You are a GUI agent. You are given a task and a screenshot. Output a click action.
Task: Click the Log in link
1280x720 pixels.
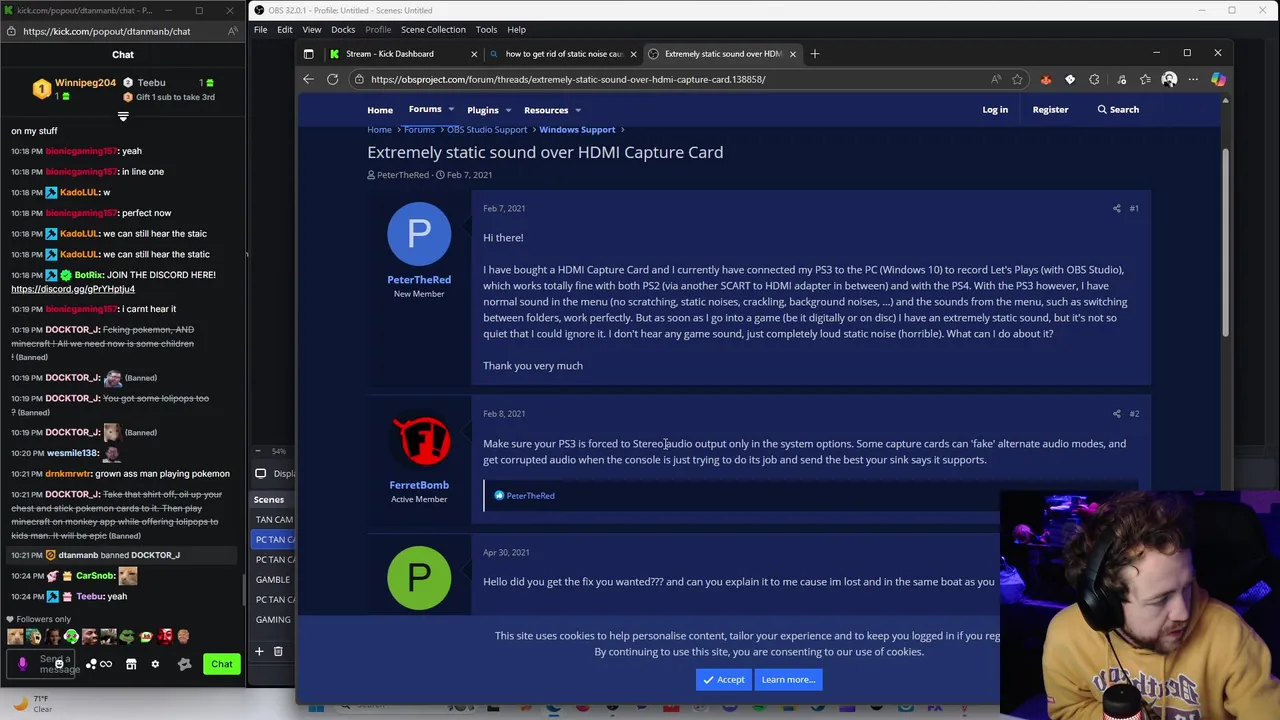click(x=995, y=109)
